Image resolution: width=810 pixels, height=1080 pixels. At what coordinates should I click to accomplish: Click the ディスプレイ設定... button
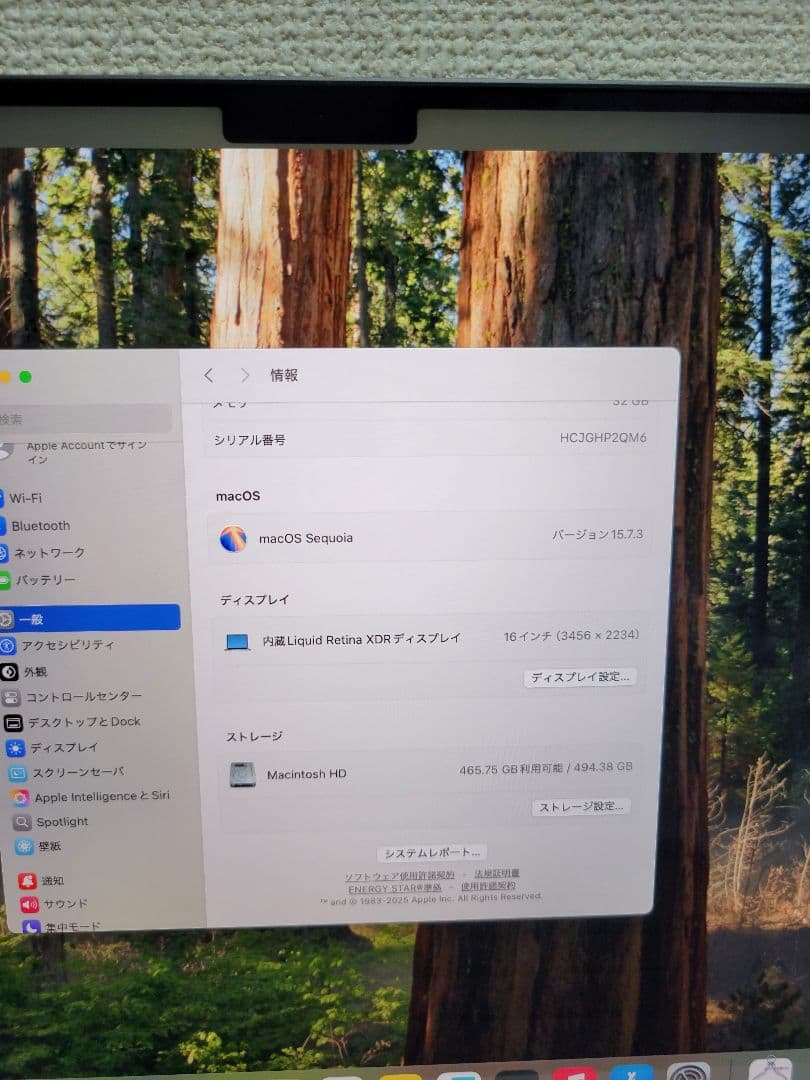[580, 677]
